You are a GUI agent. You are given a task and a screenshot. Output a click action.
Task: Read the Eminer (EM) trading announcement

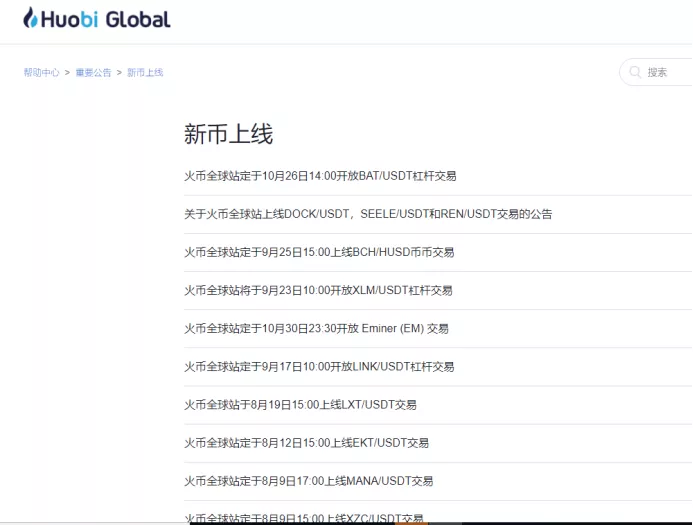[x=316, y=328]
